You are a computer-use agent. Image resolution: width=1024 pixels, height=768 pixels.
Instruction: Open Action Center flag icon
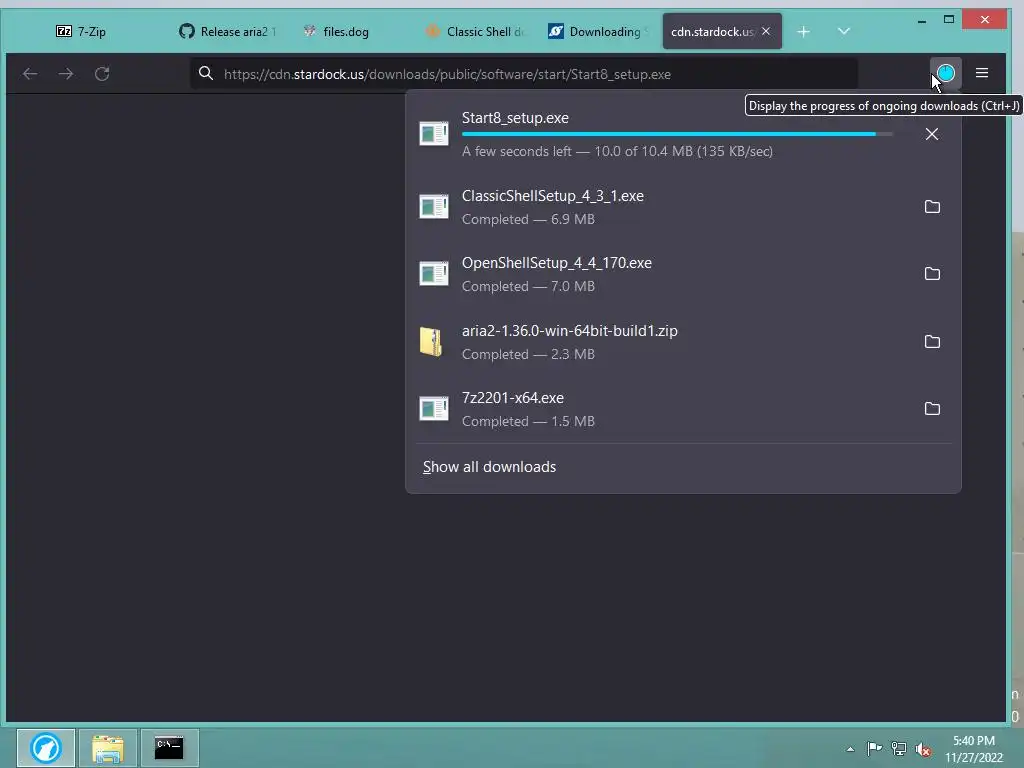[x=874, y=748]
